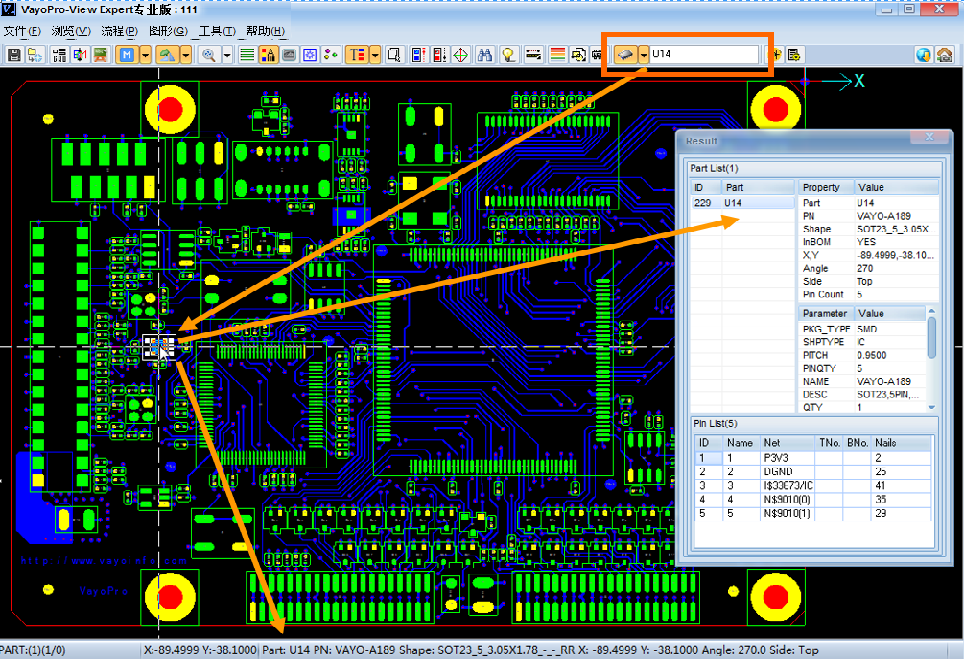The height and width of the screenshot is (660, 965).
Task: Open dropdown arrow beside the T button
Action: point(375,55)
